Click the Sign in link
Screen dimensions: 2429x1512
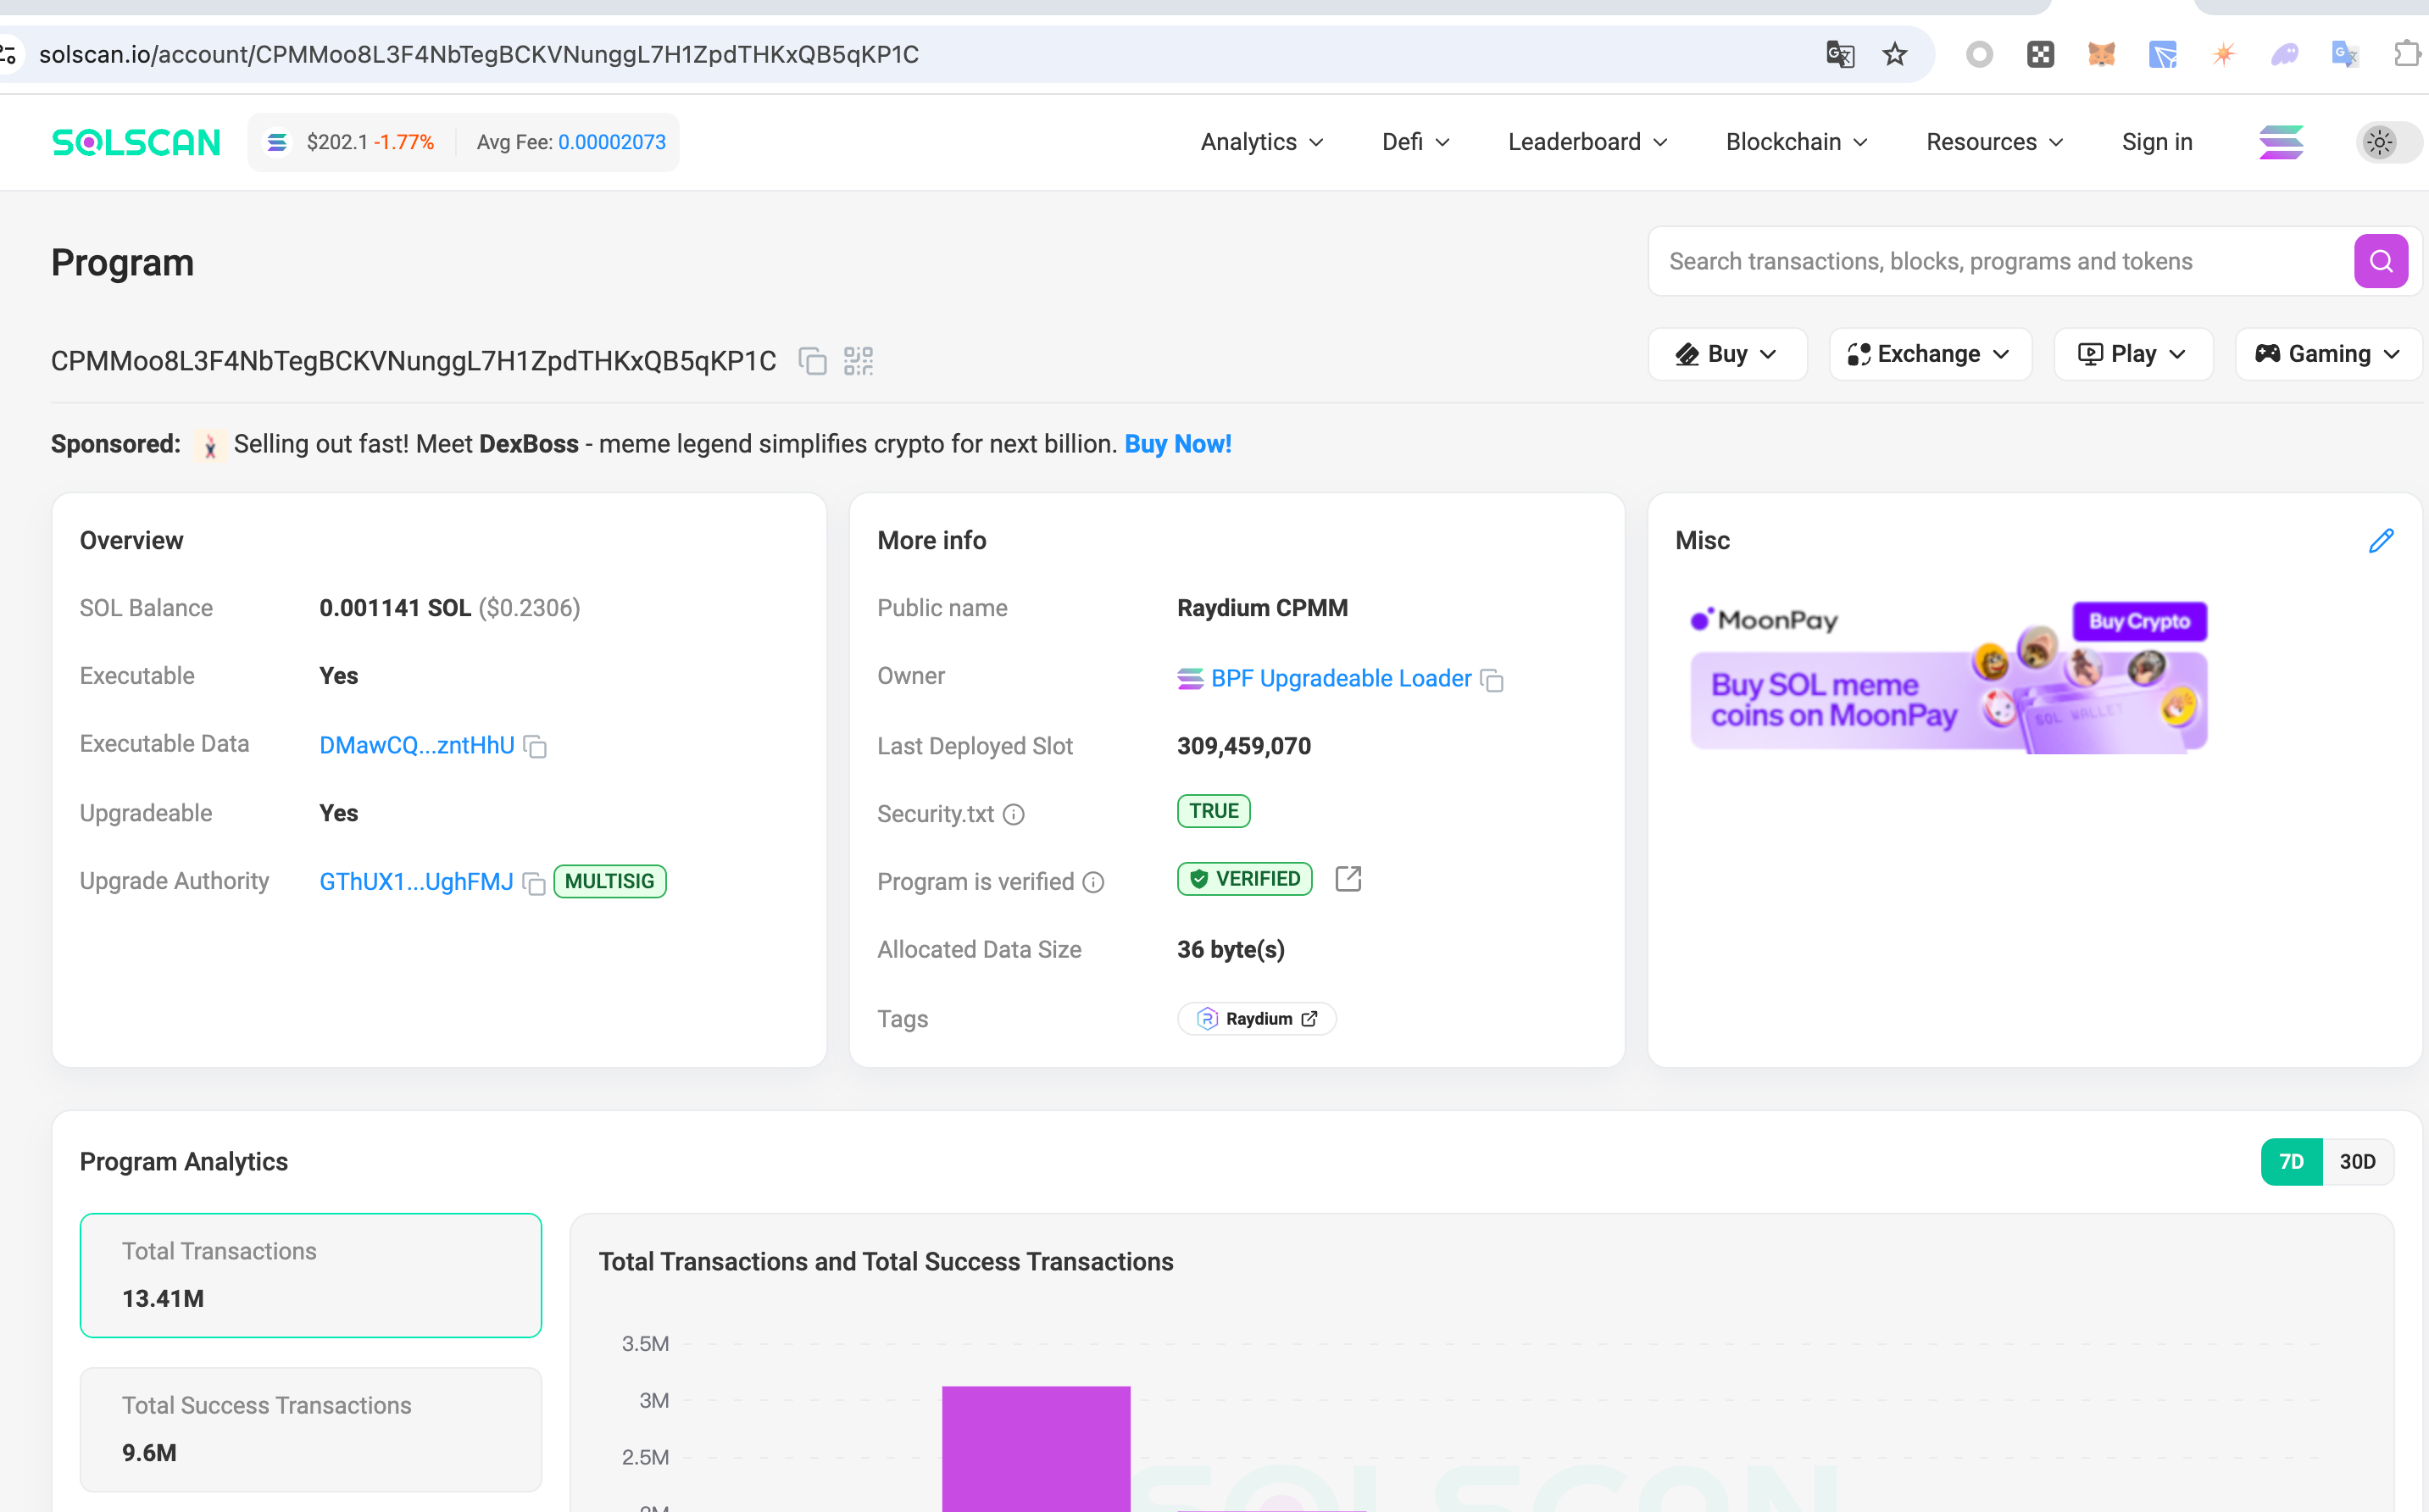(x=2156, y=142)
